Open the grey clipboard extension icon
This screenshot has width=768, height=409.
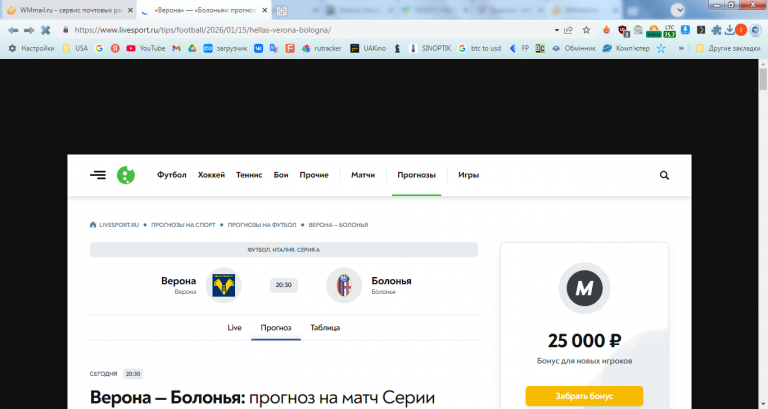pos(638,30)
